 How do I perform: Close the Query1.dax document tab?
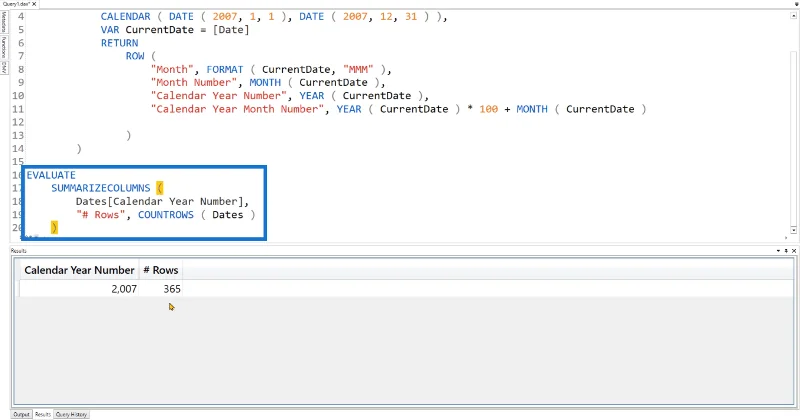click(34, 4)
